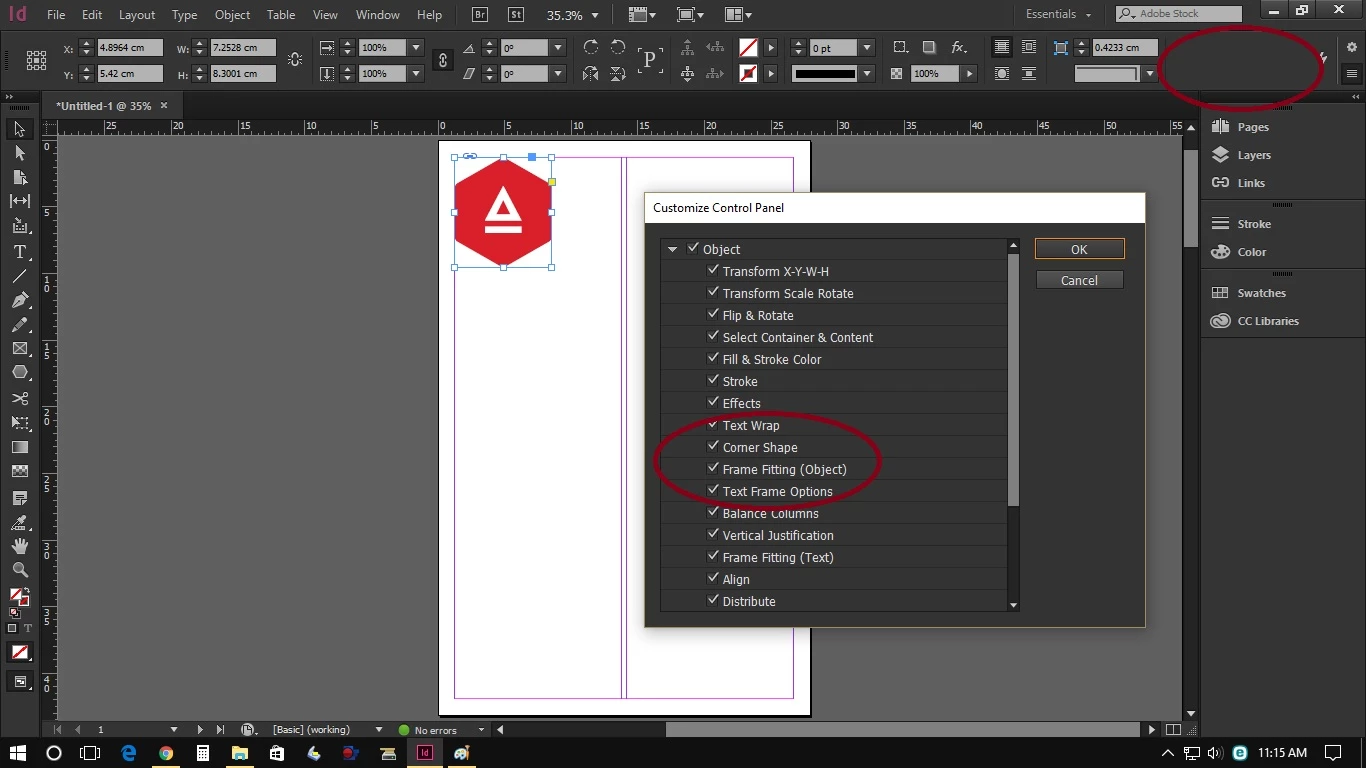Uncheck Flip & Rotate checkbox
1366x768 pixels.
(x=713, y=314)
